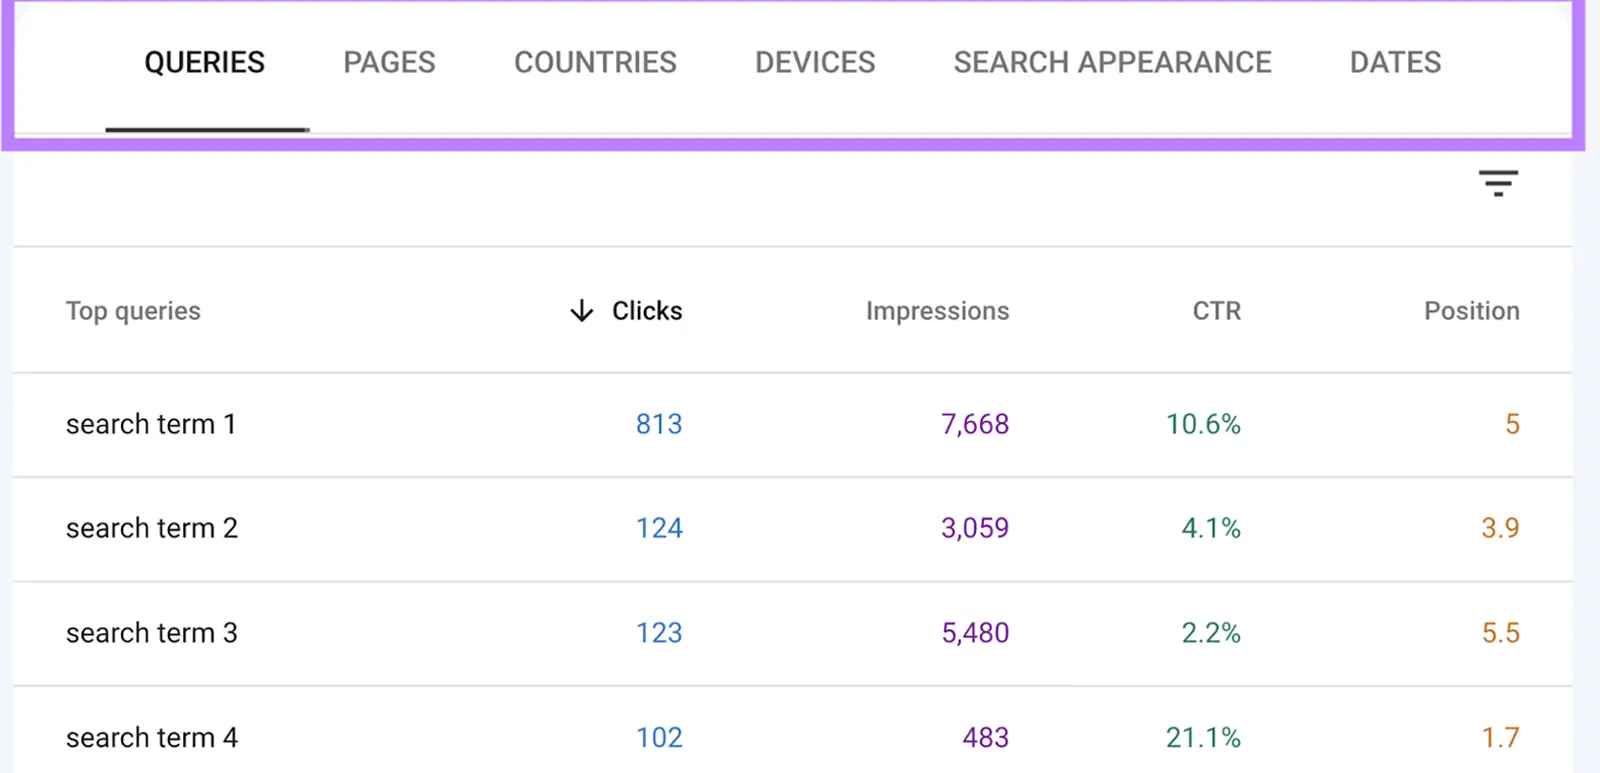Image resolution: width=1600 pixels, height=773 pixels.
Task: Sort table by Position header
Action: pos(1471,311)
